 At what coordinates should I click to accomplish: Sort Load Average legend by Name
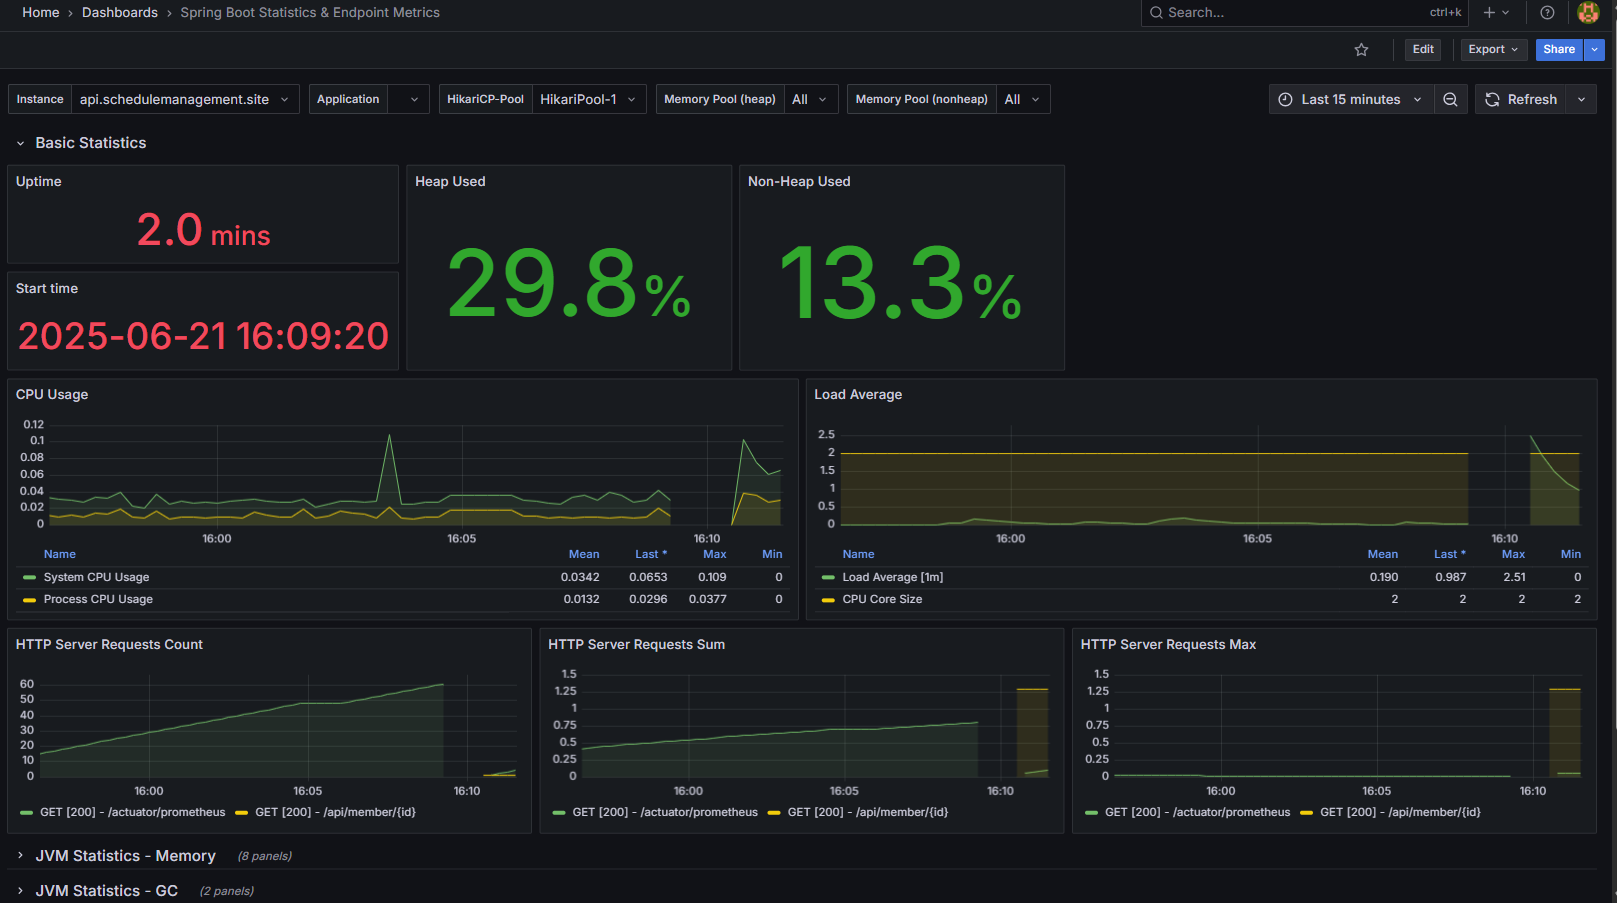coord(859,554)
